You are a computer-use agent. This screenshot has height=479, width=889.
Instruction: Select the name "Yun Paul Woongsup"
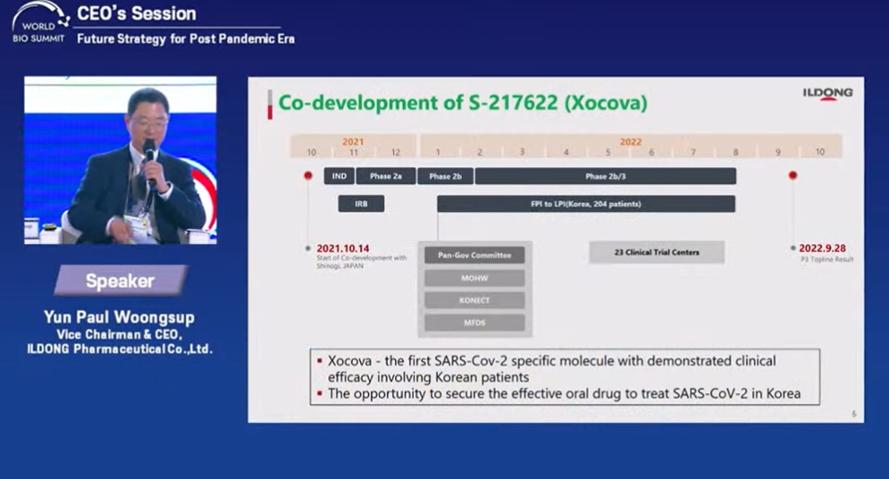pyautogui.click(x=120, y=317)
